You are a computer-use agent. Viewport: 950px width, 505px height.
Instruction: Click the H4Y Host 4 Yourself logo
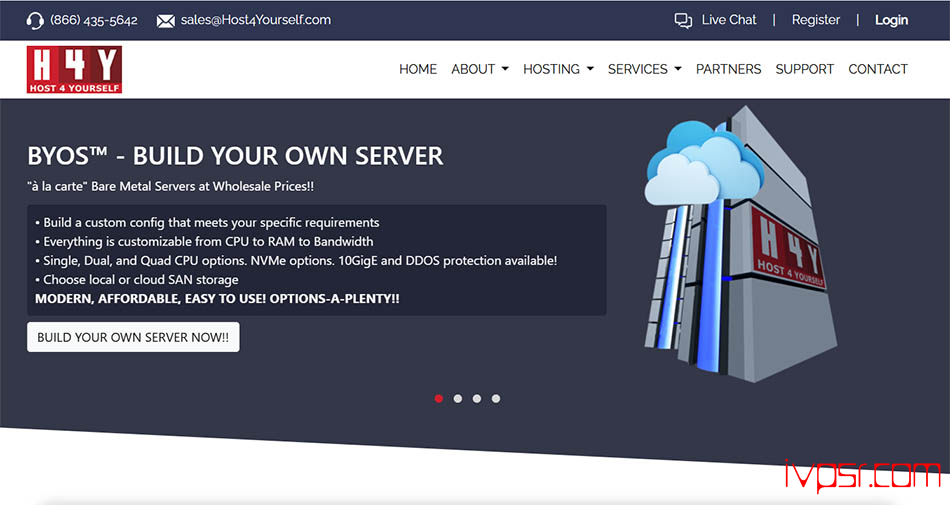tap(74, 70)
